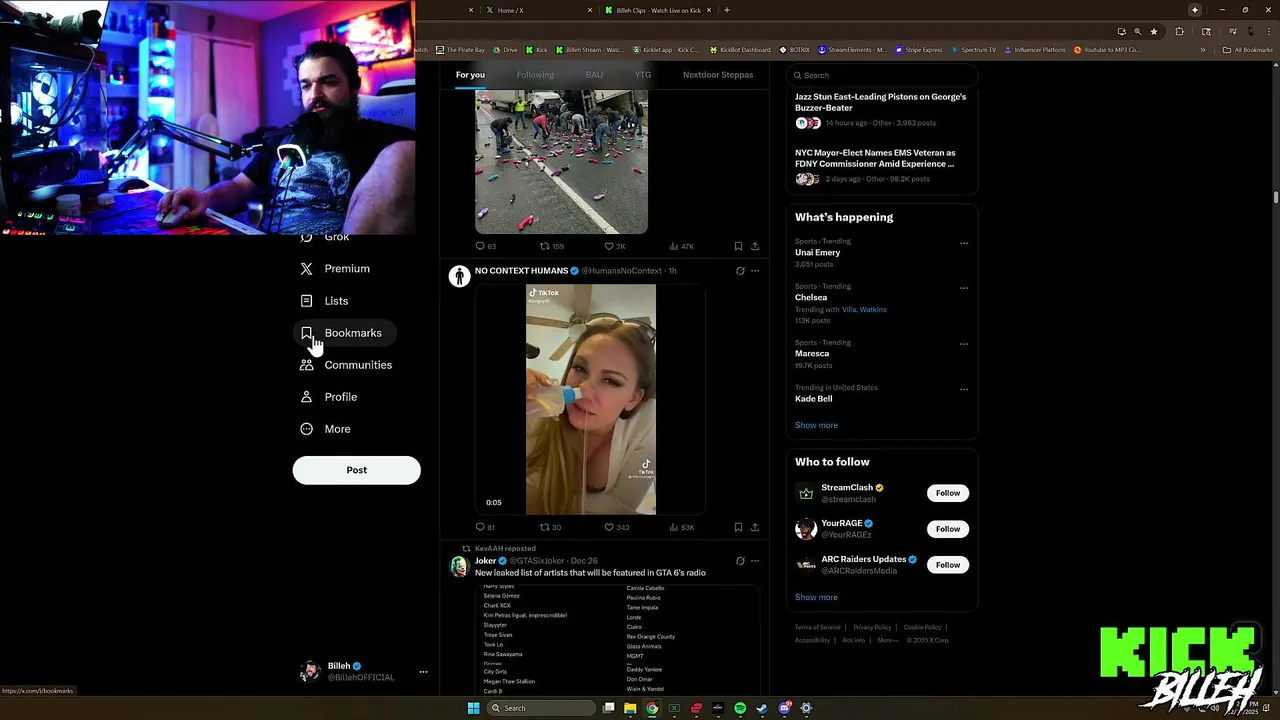The height and width of the screenshot is (720, 1280).
Task: Open Bookmarks in the X sidebar
Action: click(x=344, y=333)
